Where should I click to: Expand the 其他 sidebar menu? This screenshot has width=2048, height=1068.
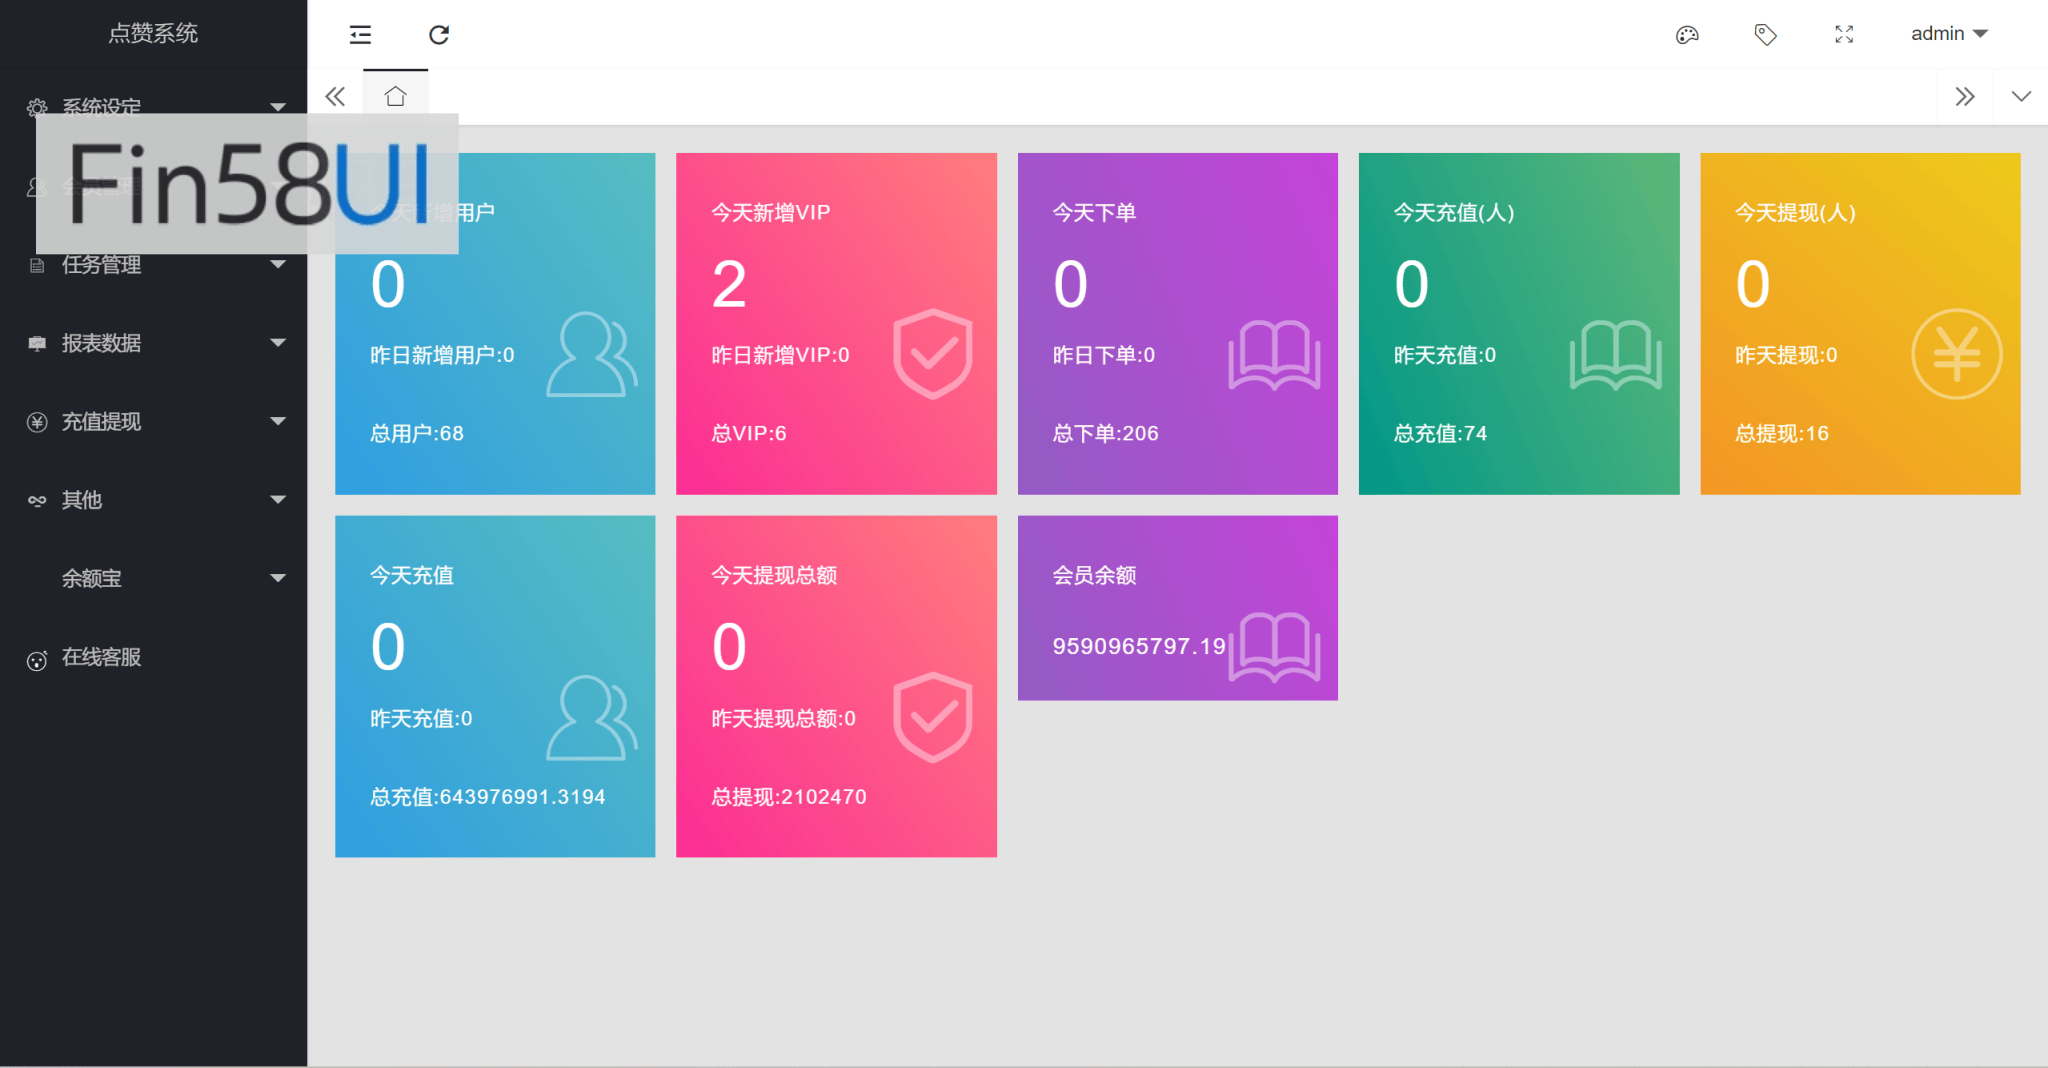point(155,500)
